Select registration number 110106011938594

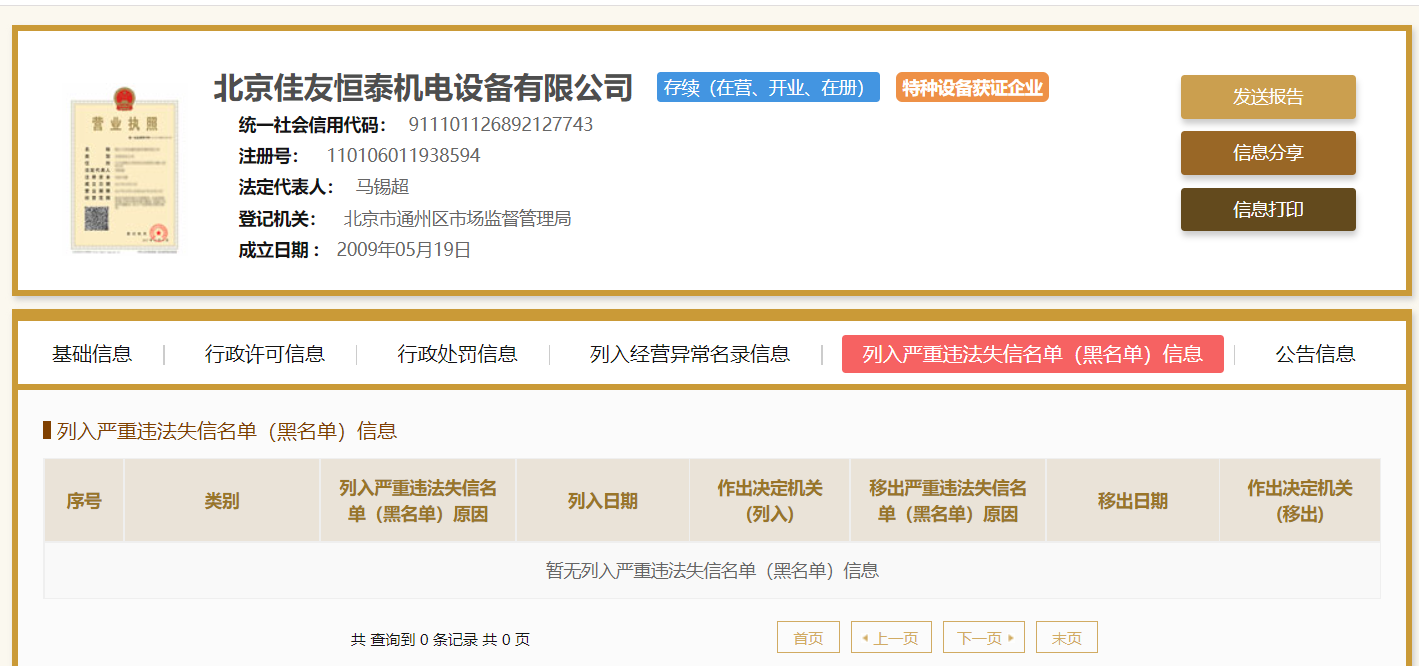[403, 156]
